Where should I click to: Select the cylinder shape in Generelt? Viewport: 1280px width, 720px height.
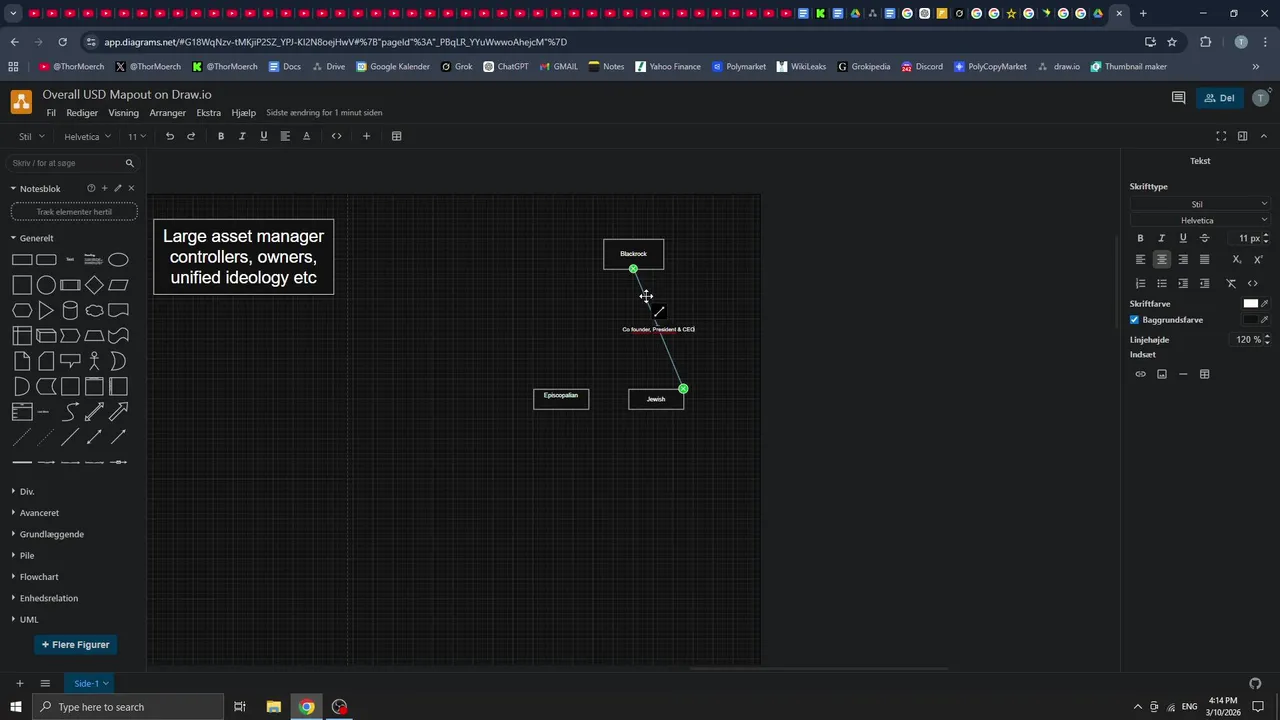pyautogui.click(x=70, y=310)
